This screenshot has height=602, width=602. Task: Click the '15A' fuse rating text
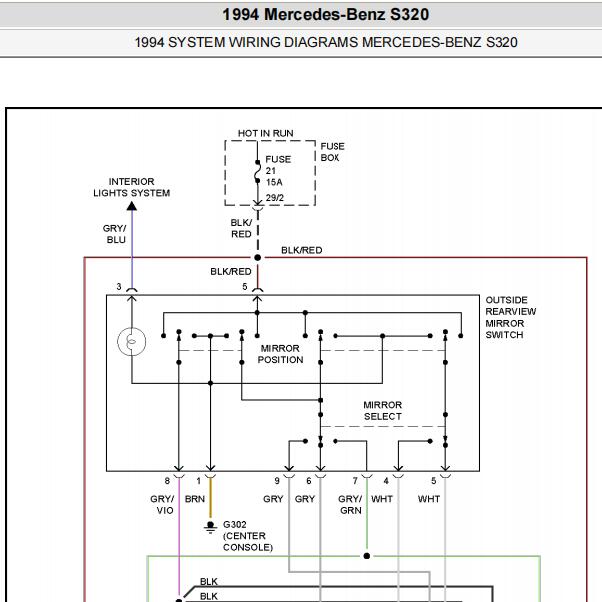[x=274, y=182]
